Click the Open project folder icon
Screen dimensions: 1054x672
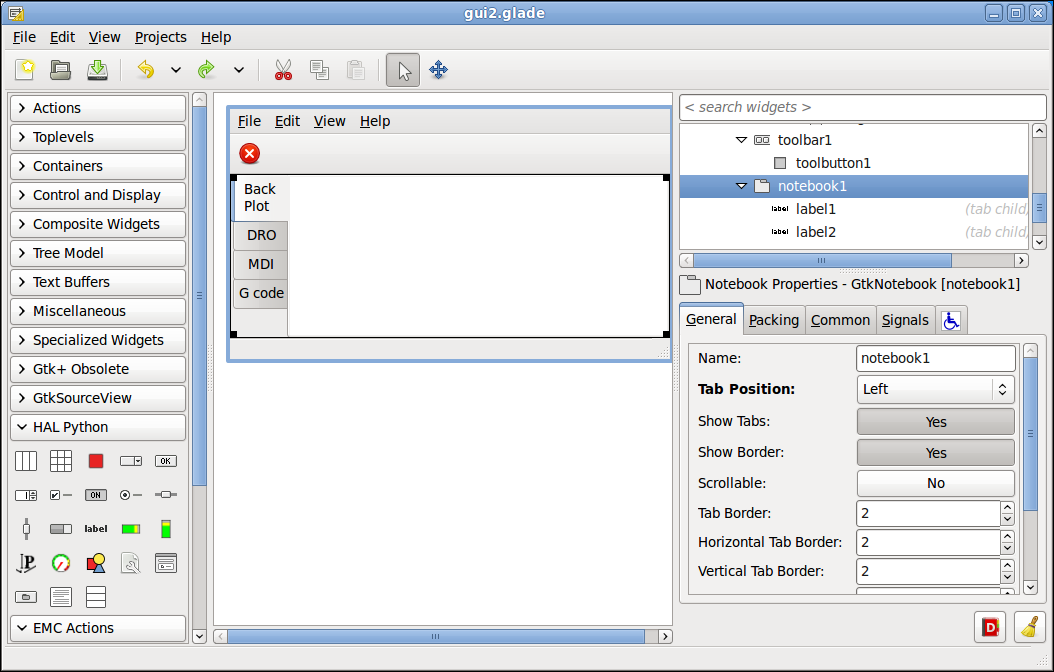tap(60, 69)
